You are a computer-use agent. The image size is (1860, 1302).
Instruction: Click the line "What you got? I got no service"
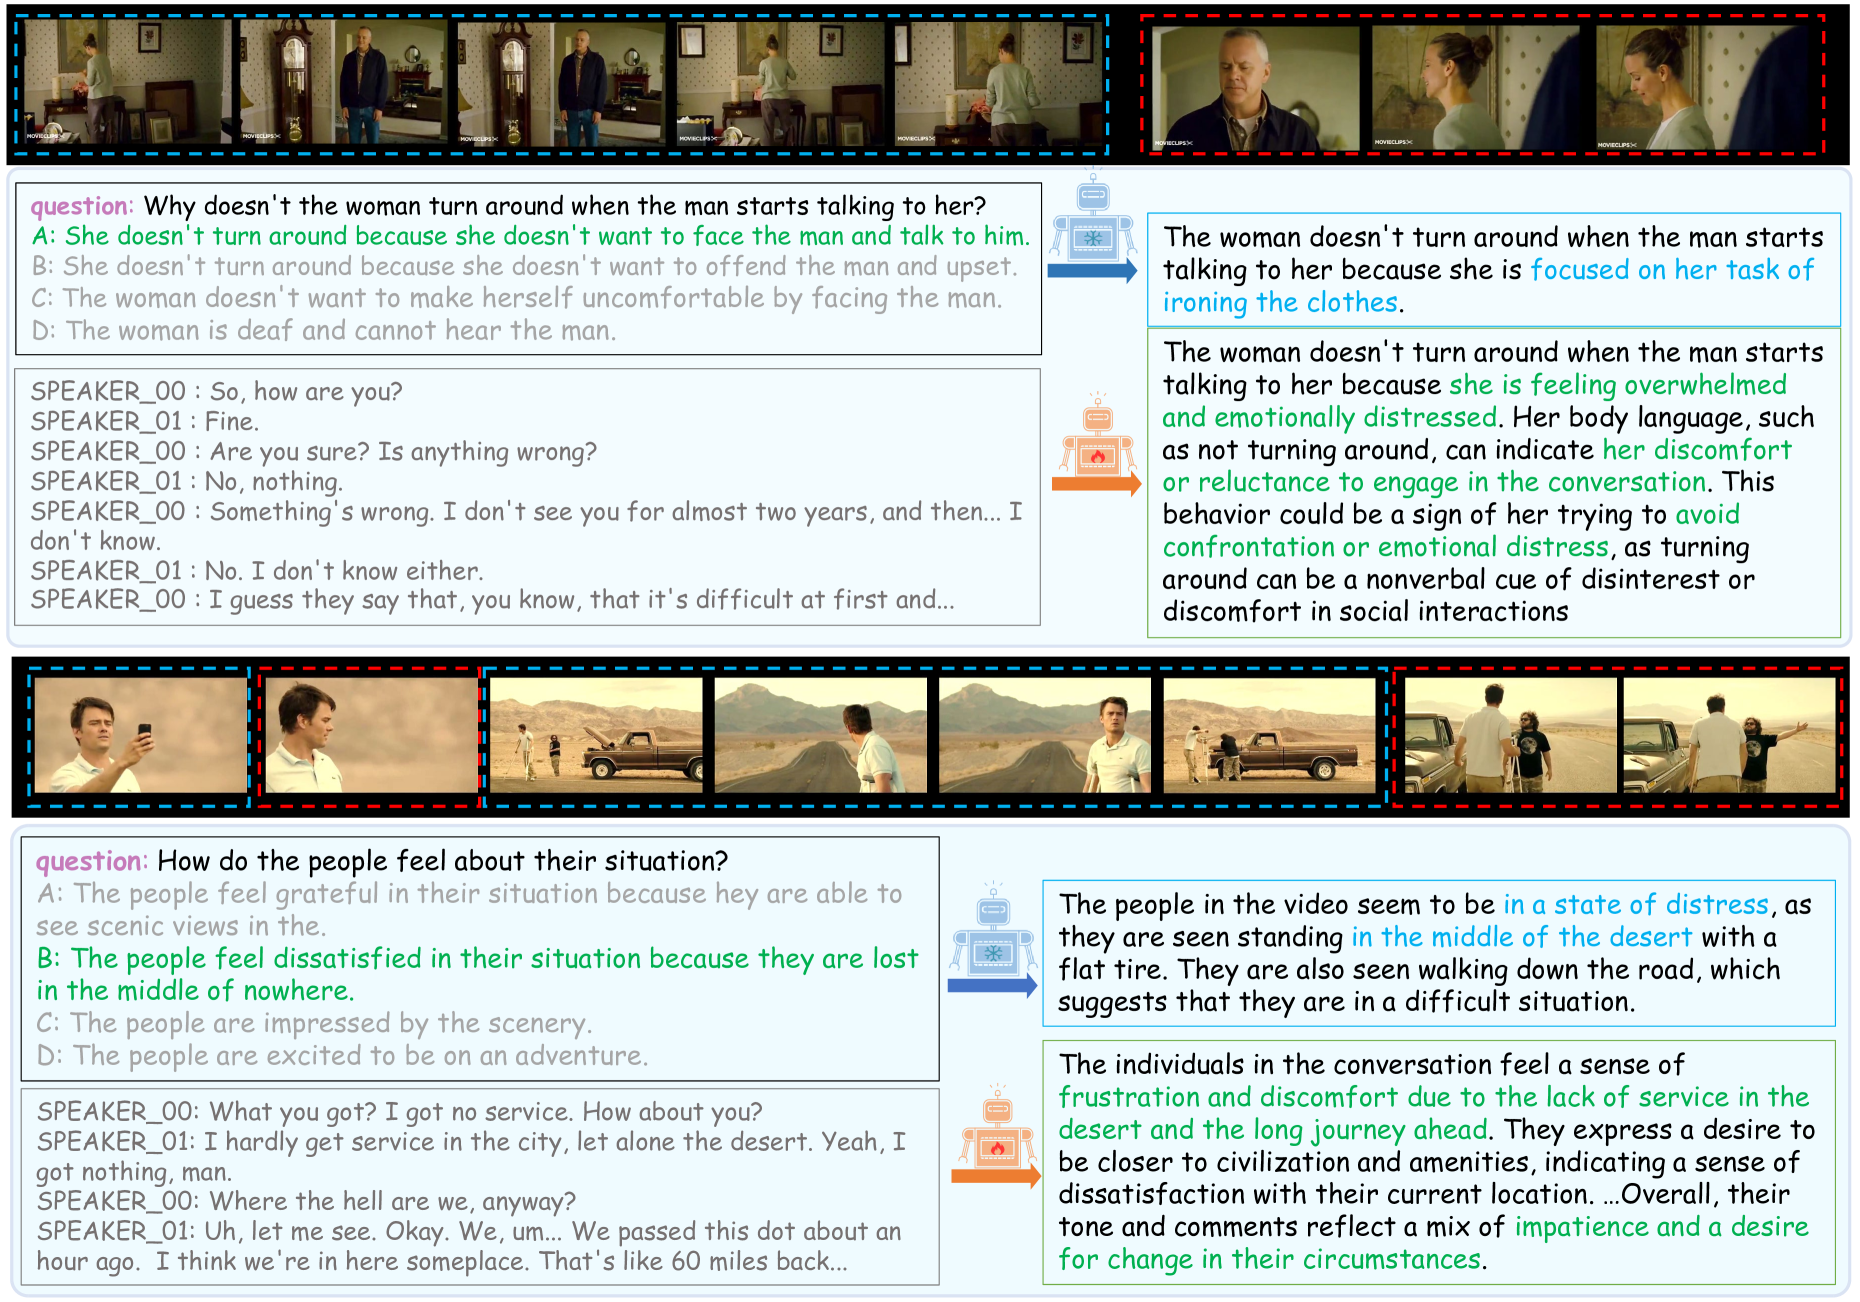pos(400,1111)
